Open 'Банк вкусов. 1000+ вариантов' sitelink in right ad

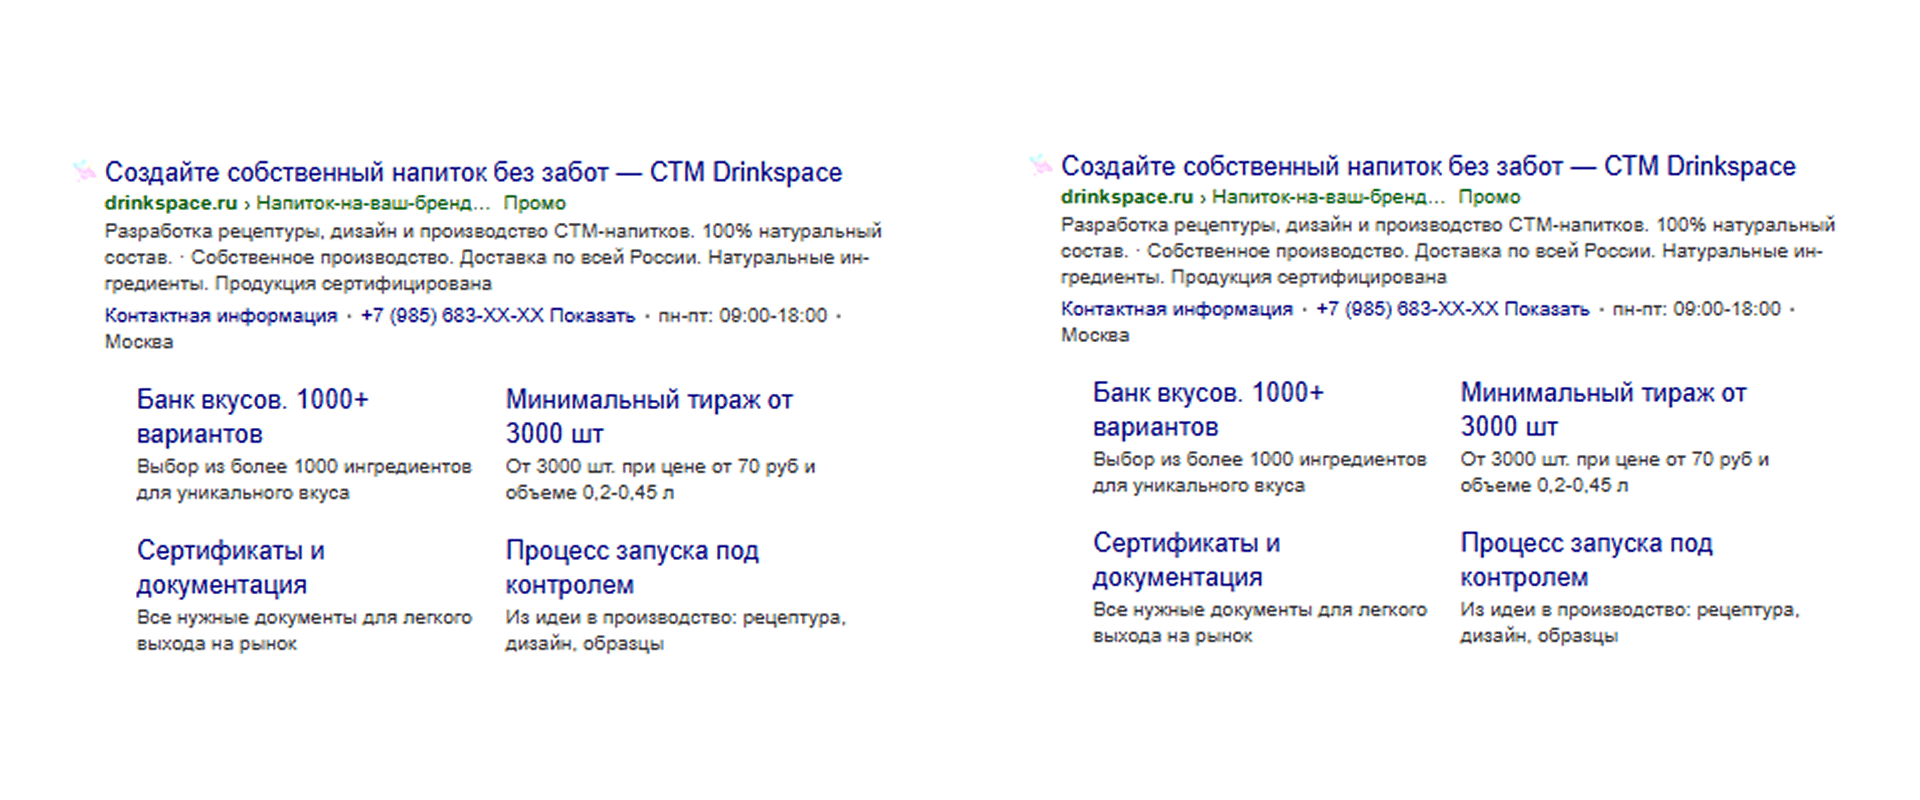[x=1209, y=410]
